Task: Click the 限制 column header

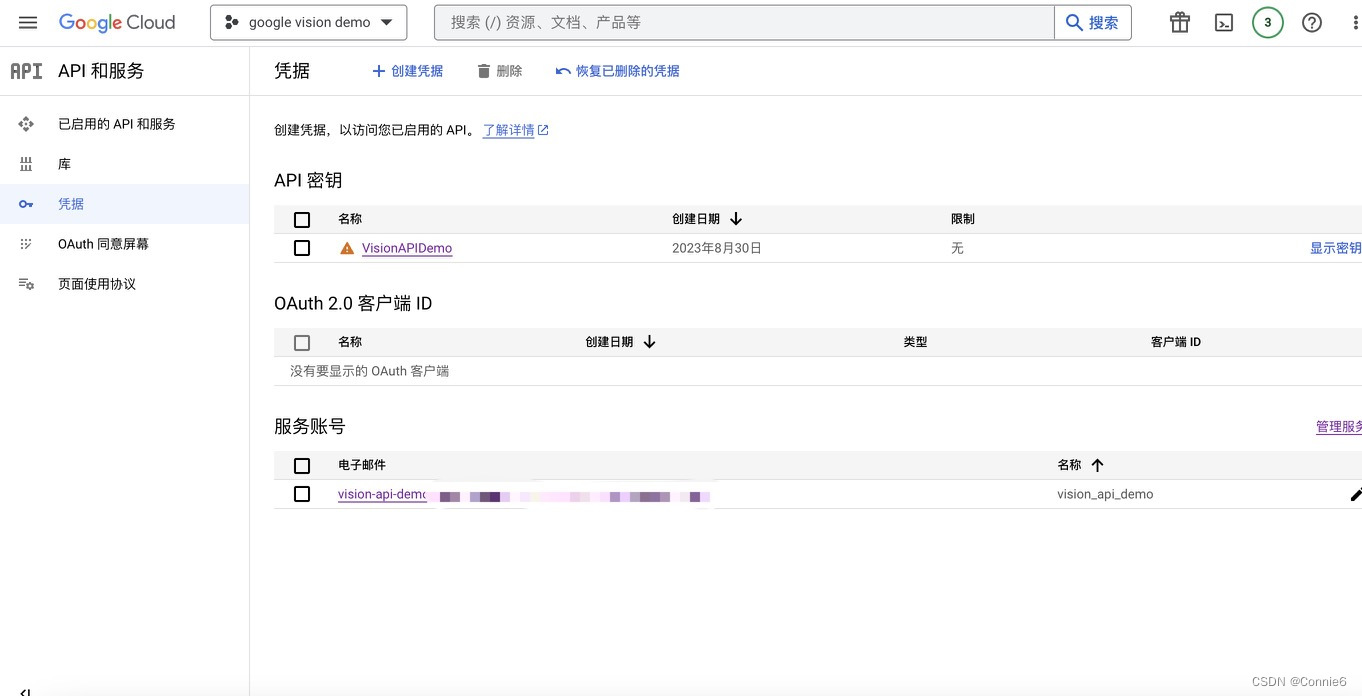Action: (x=963, y=219)
